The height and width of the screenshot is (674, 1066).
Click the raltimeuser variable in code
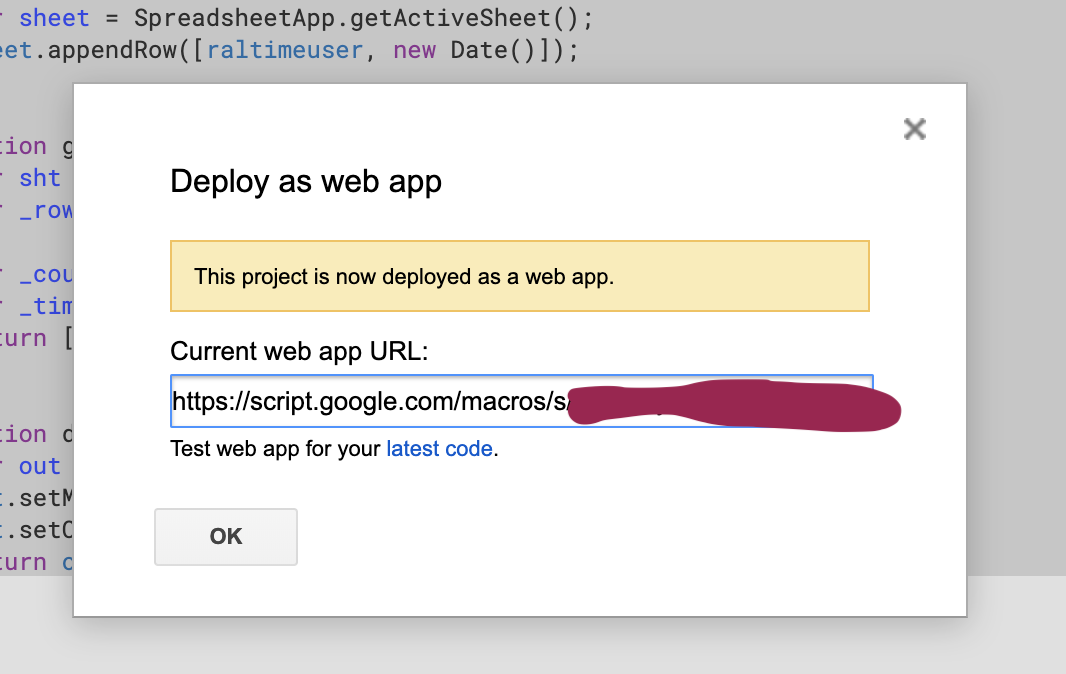[x=292, y=50]
